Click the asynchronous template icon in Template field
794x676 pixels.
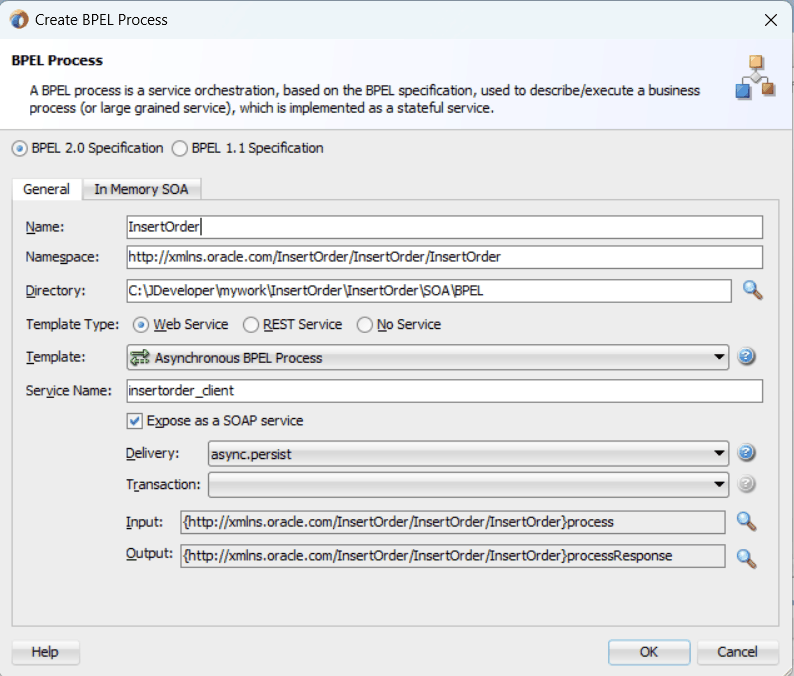140,357
